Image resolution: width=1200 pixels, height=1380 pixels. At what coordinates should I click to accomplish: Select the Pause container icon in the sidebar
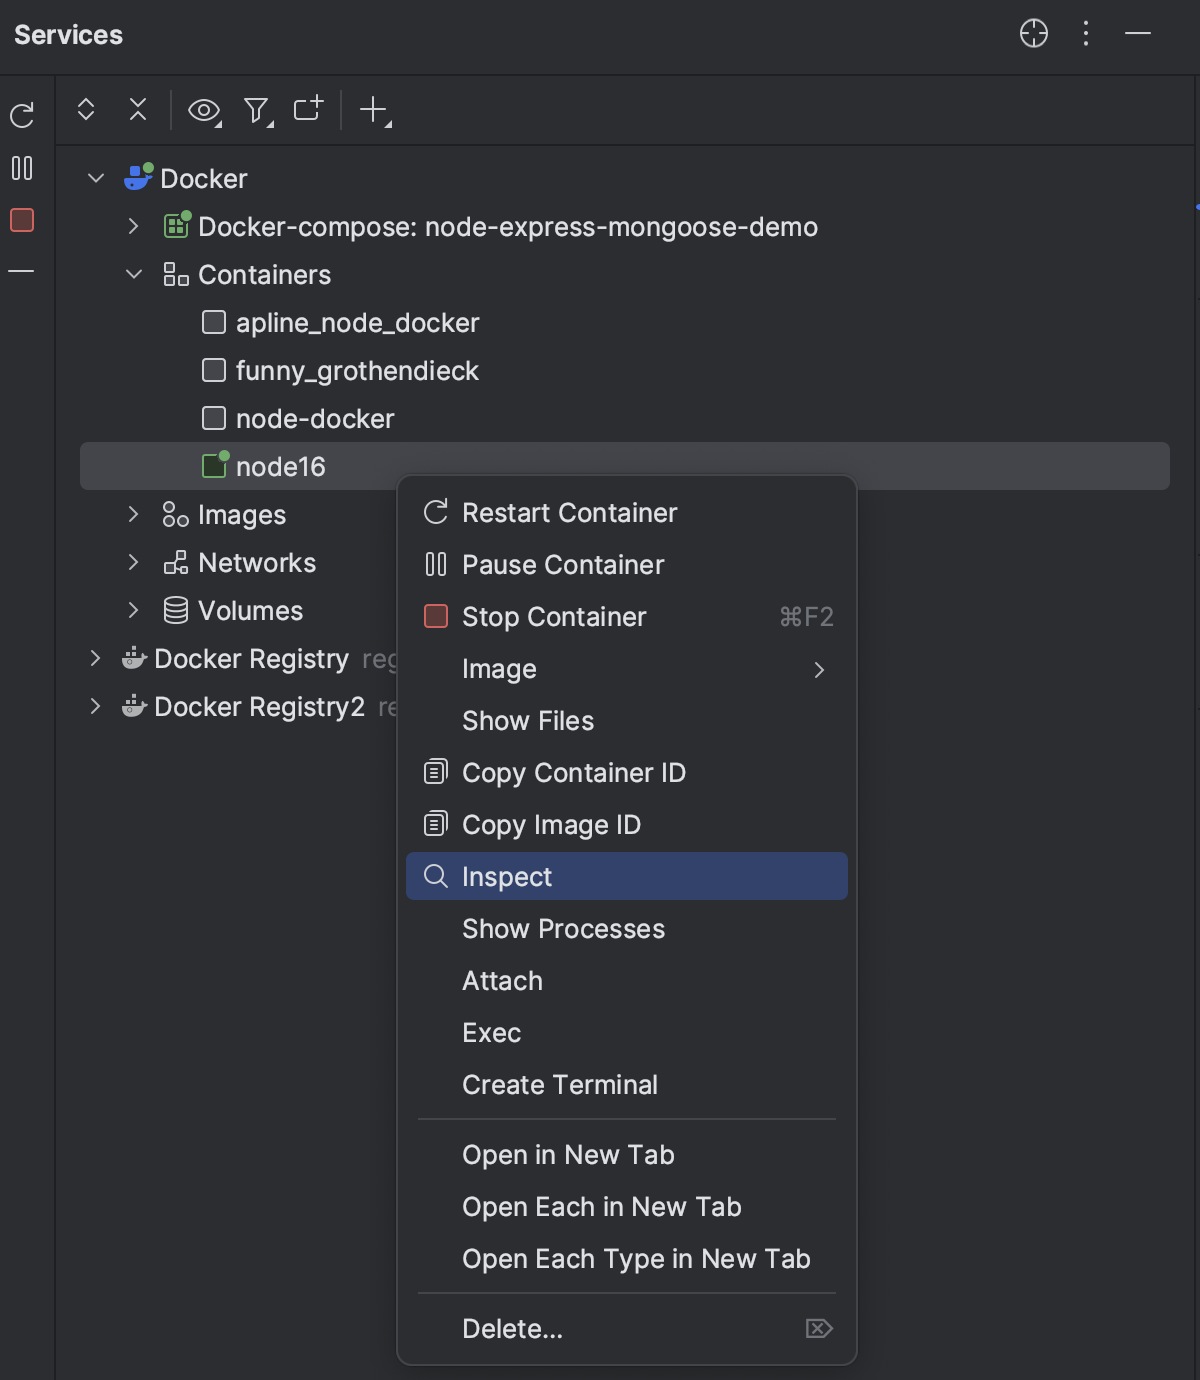tap(22, 169)
